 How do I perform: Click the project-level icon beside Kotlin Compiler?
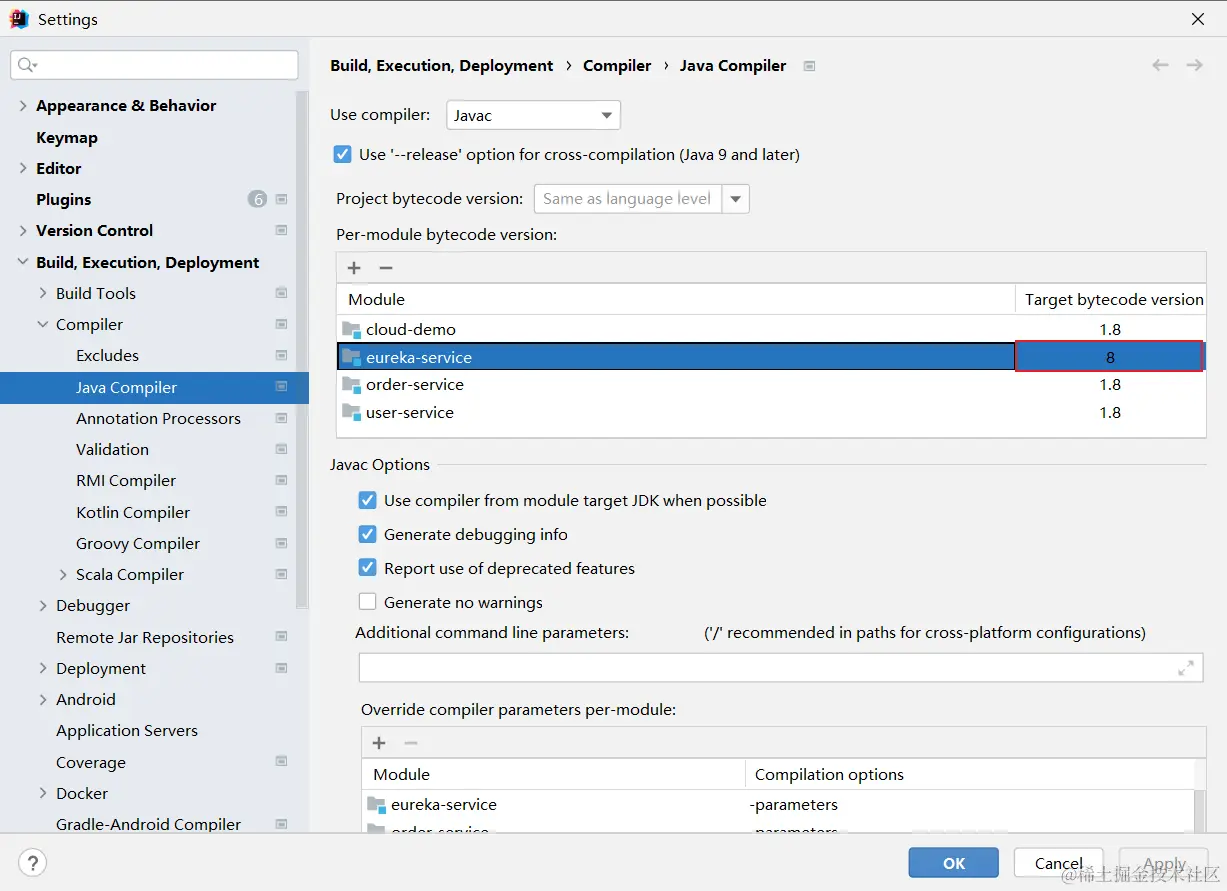[281, 512]
